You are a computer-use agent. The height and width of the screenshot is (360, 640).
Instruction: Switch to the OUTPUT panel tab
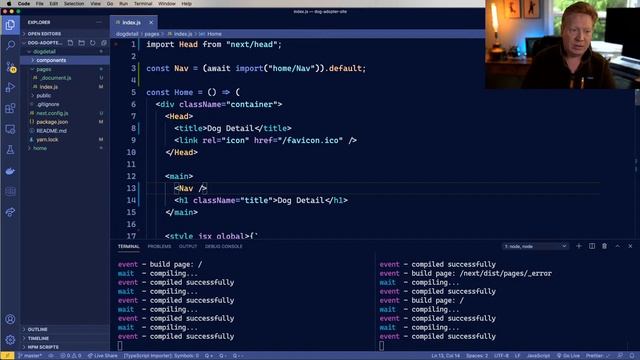[x=188, y=246]
